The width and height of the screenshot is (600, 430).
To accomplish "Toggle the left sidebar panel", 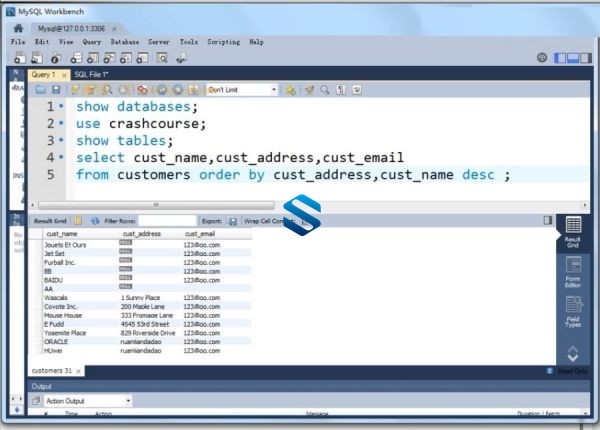I will point(560,58).
